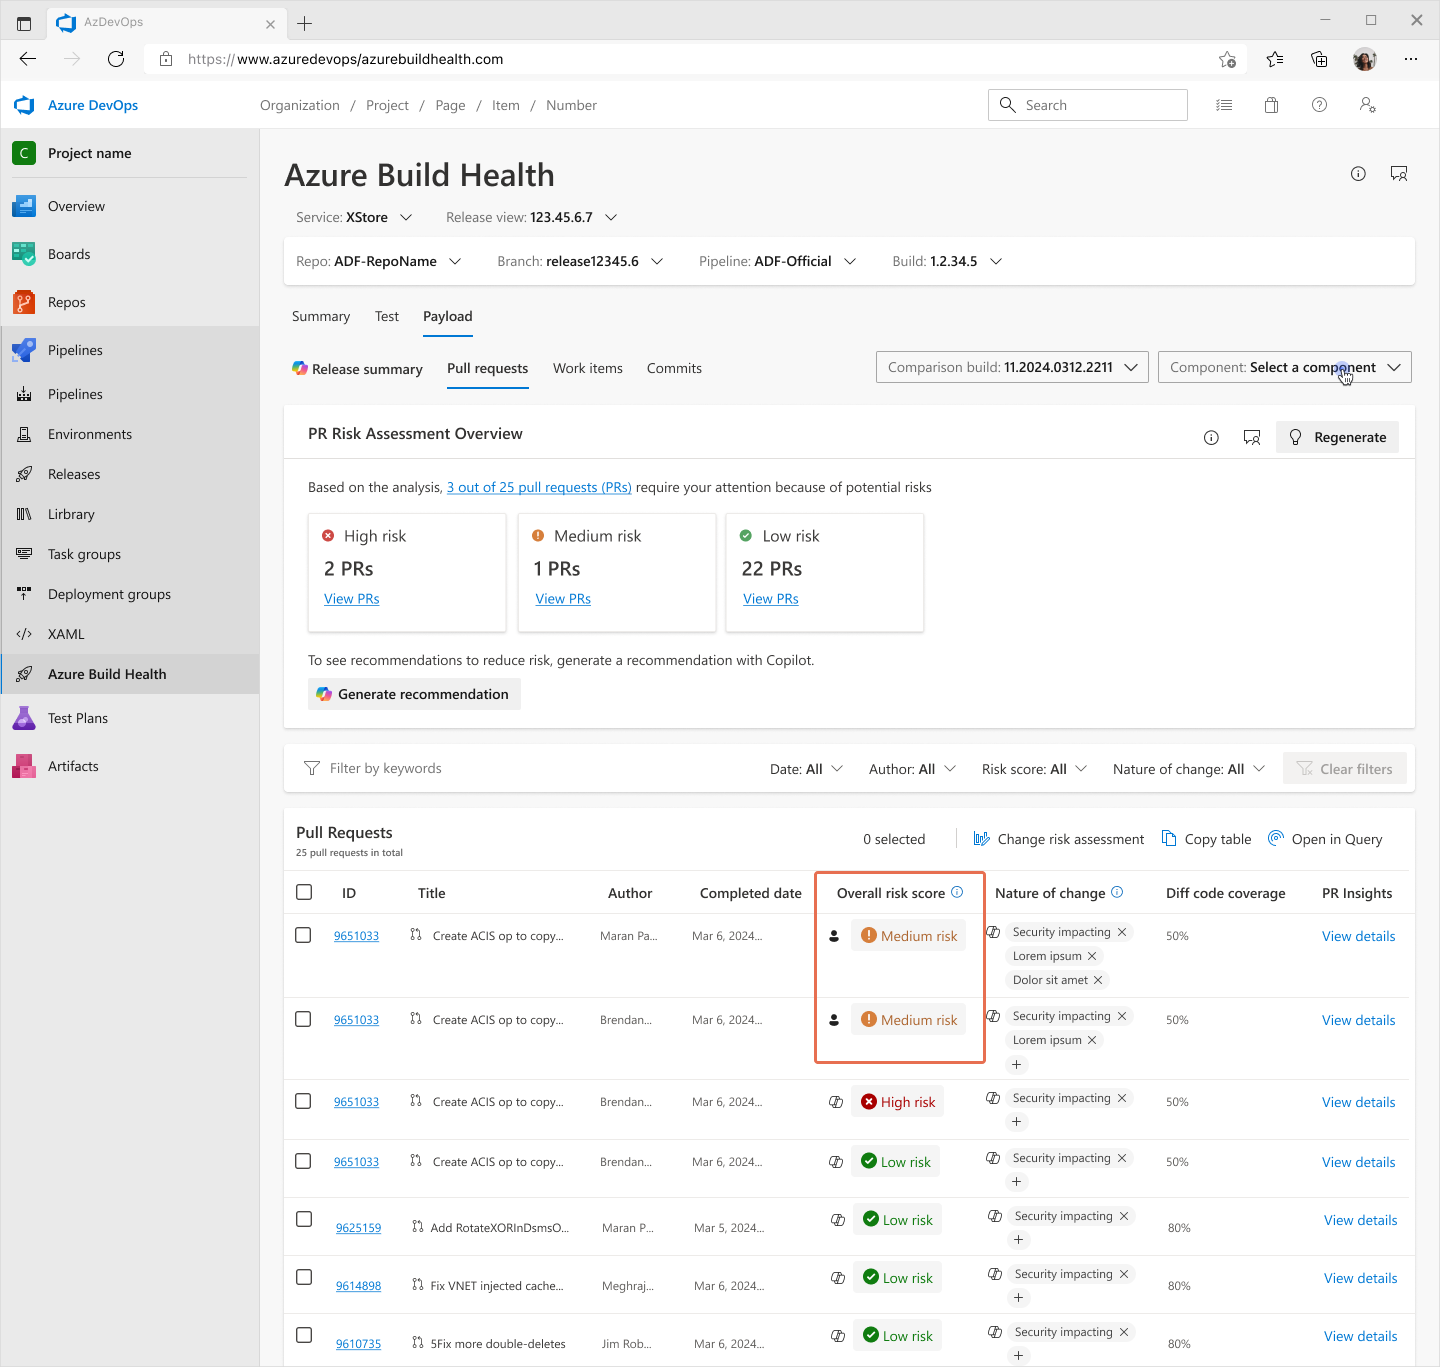Open the Pipeline ADF-Official dropdown
1440x1367 pixels.
tap(778, 261)
